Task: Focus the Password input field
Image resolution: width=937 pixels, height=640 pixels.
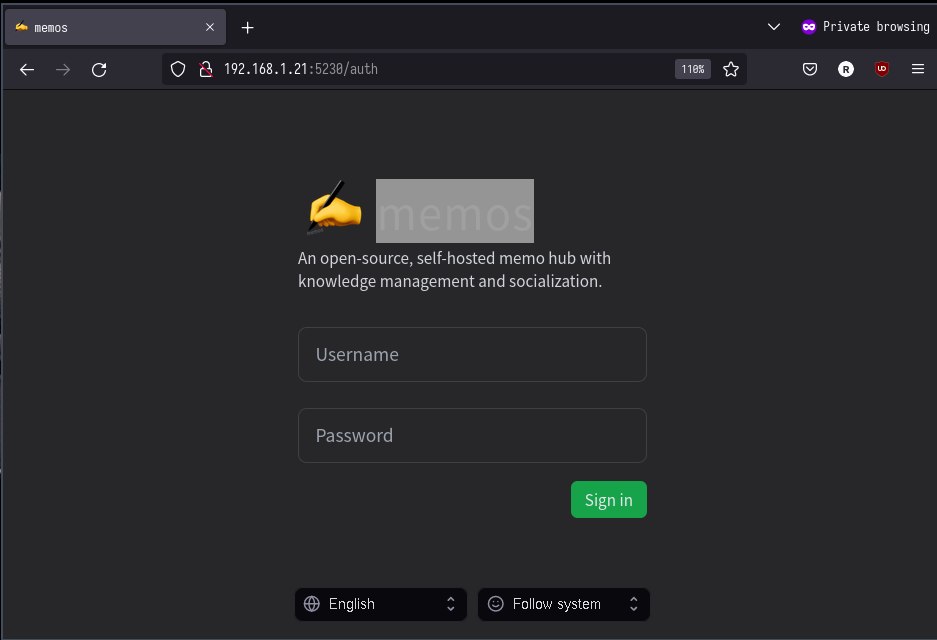Action: tap(472, 436)
